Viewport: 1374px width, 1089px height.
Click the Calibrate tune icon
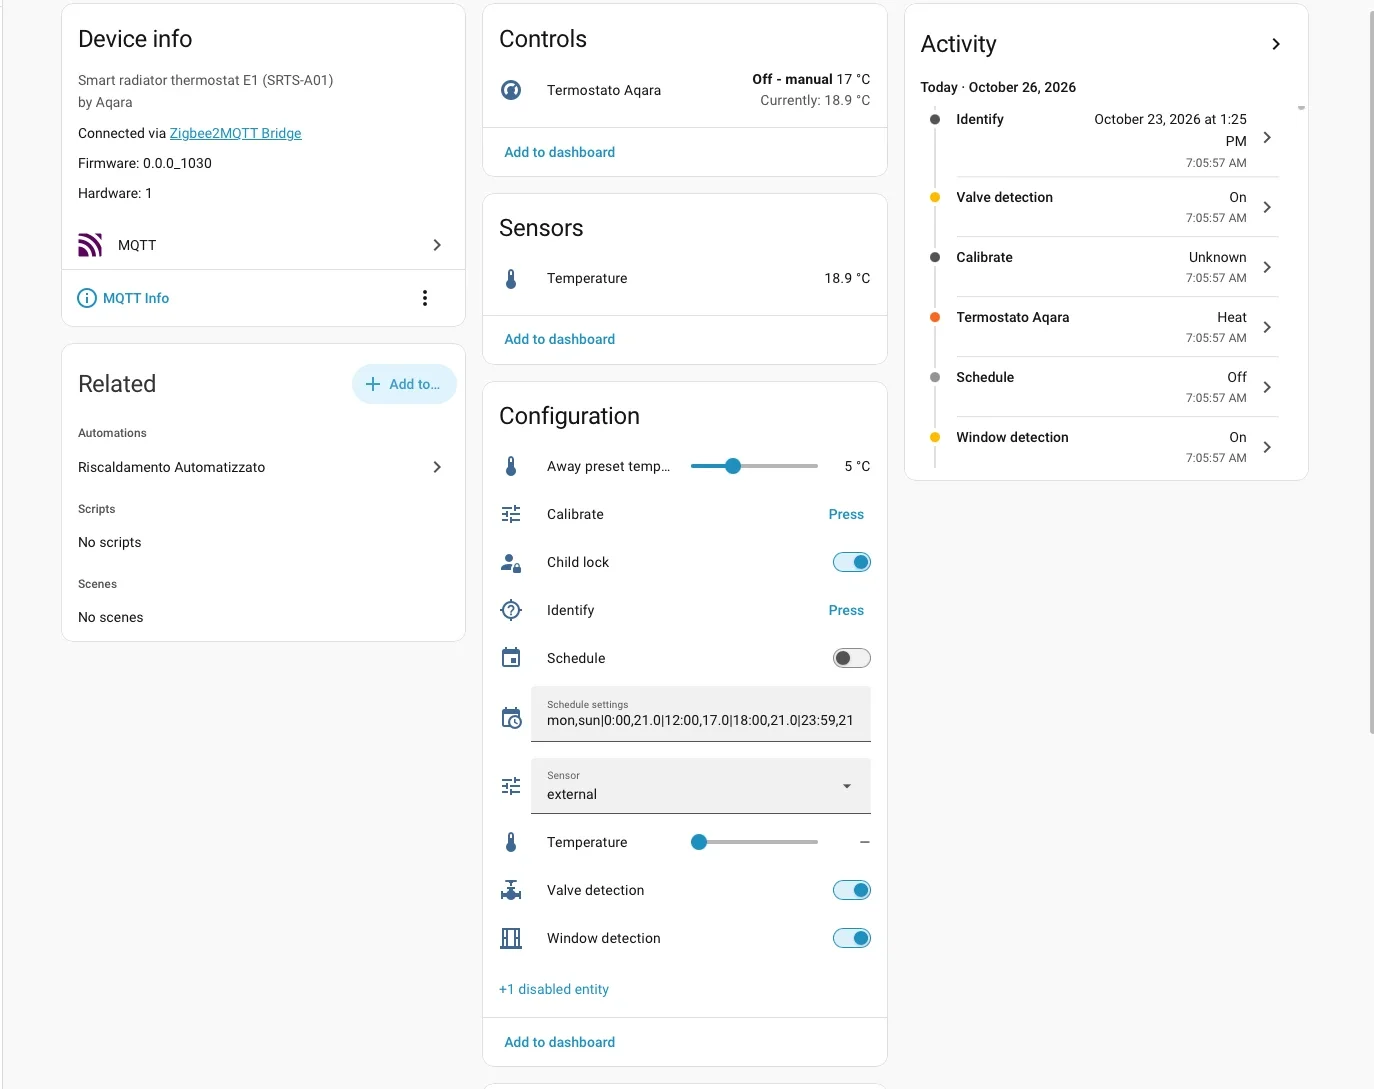pos(511,514)
